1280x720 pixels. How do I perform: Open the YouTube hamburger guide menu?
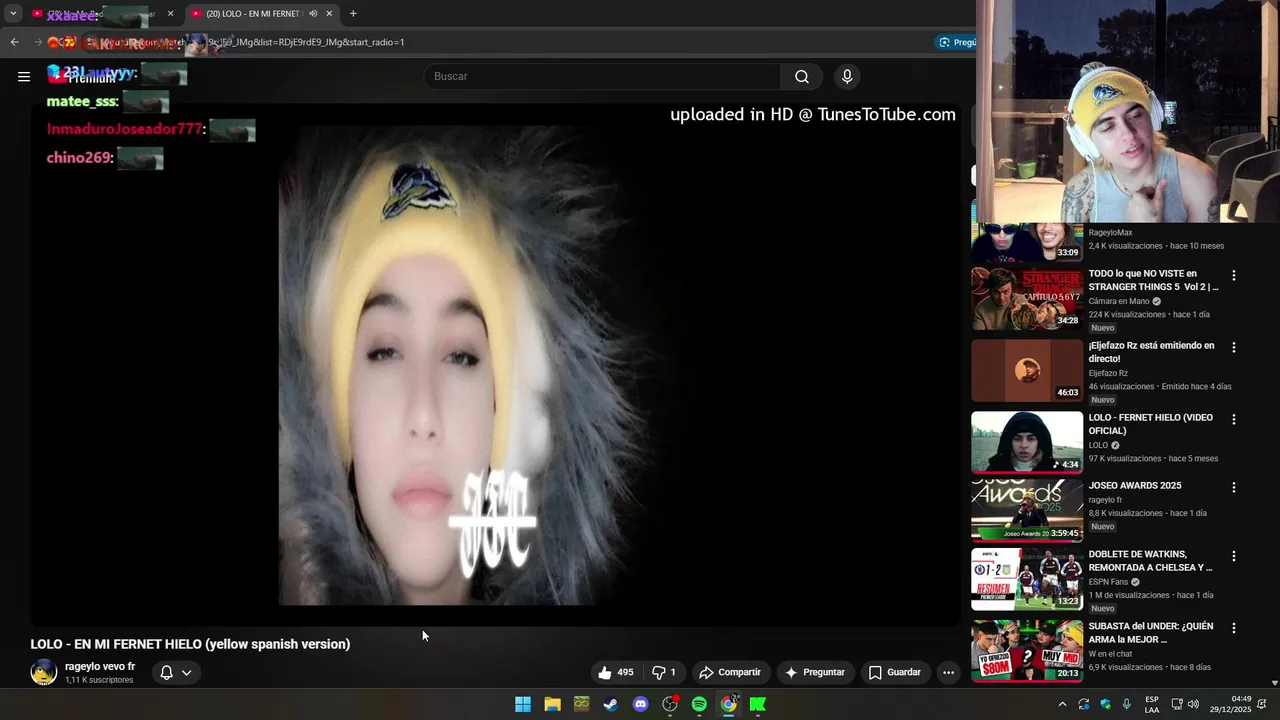coord(24,76)
